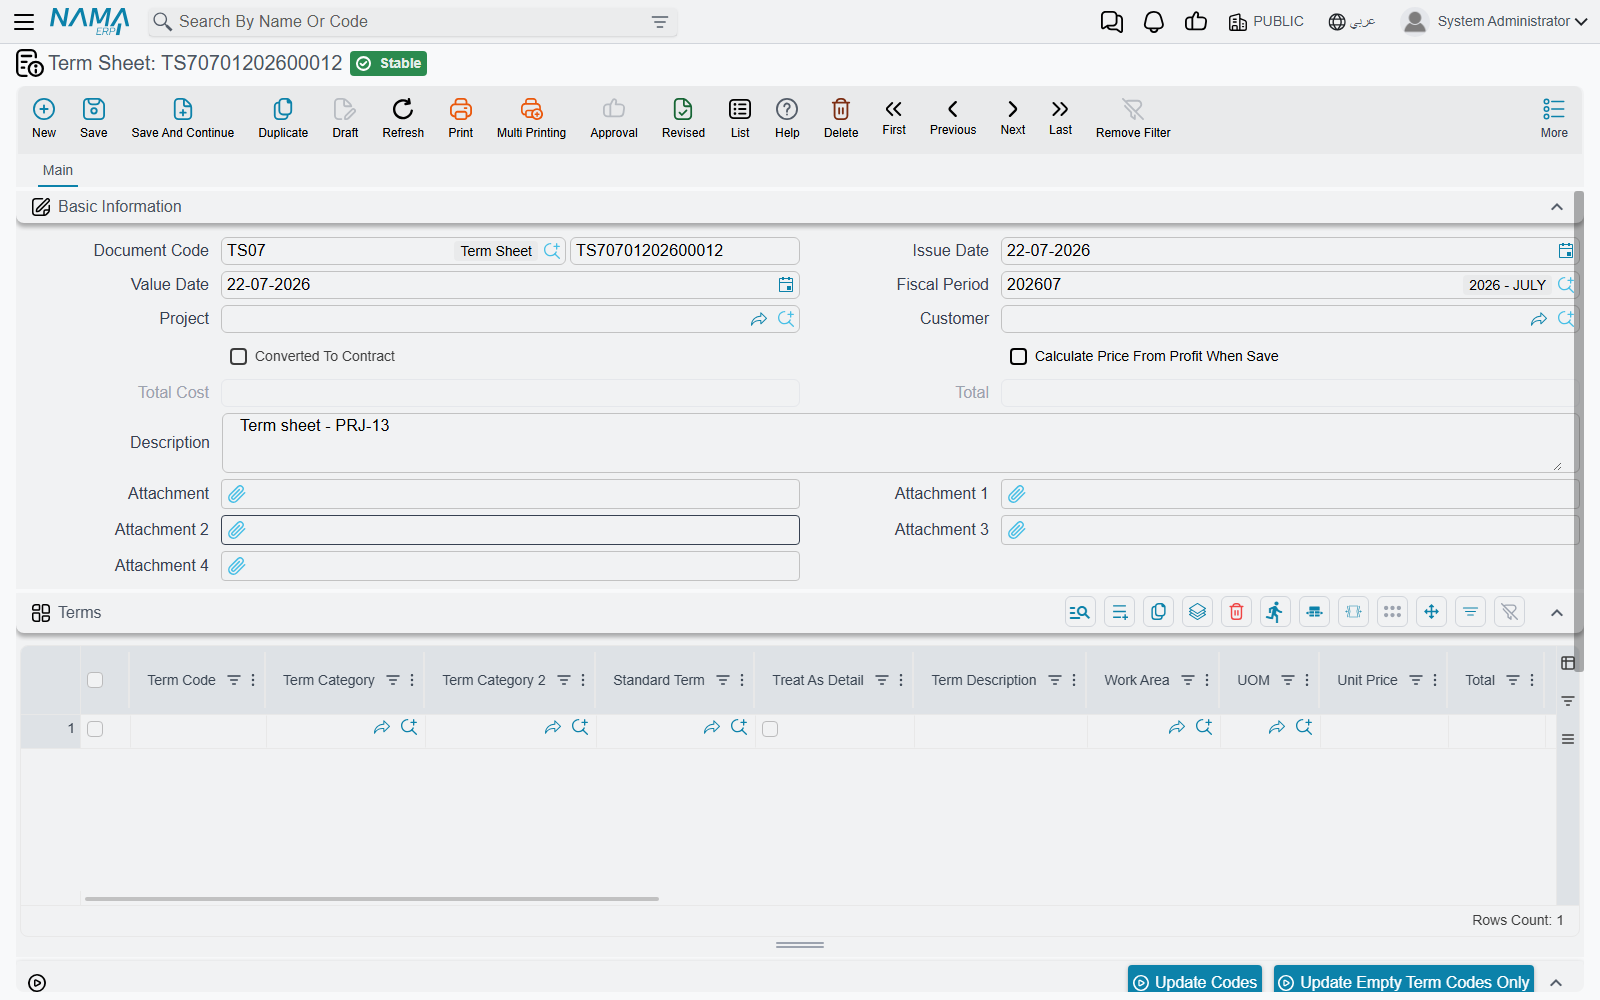This screenshot has width=1600, height=1000.
Task: Click the Attachment 2 input field
Action: click(510, 530)
